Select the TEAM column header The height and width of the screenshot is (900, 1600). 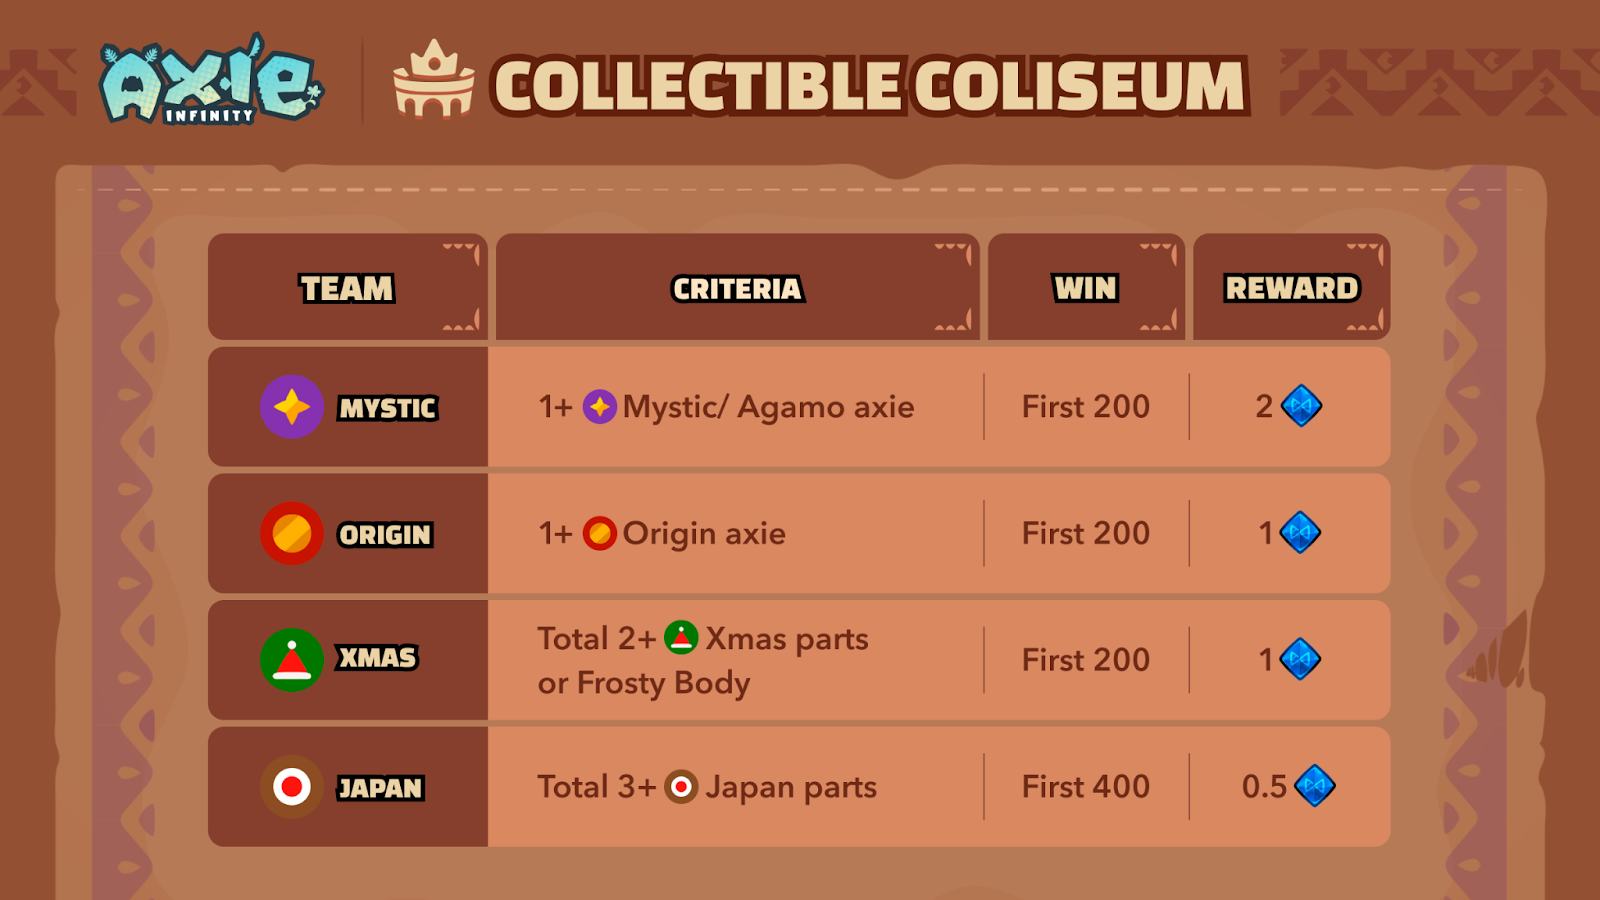click(347, 289)
